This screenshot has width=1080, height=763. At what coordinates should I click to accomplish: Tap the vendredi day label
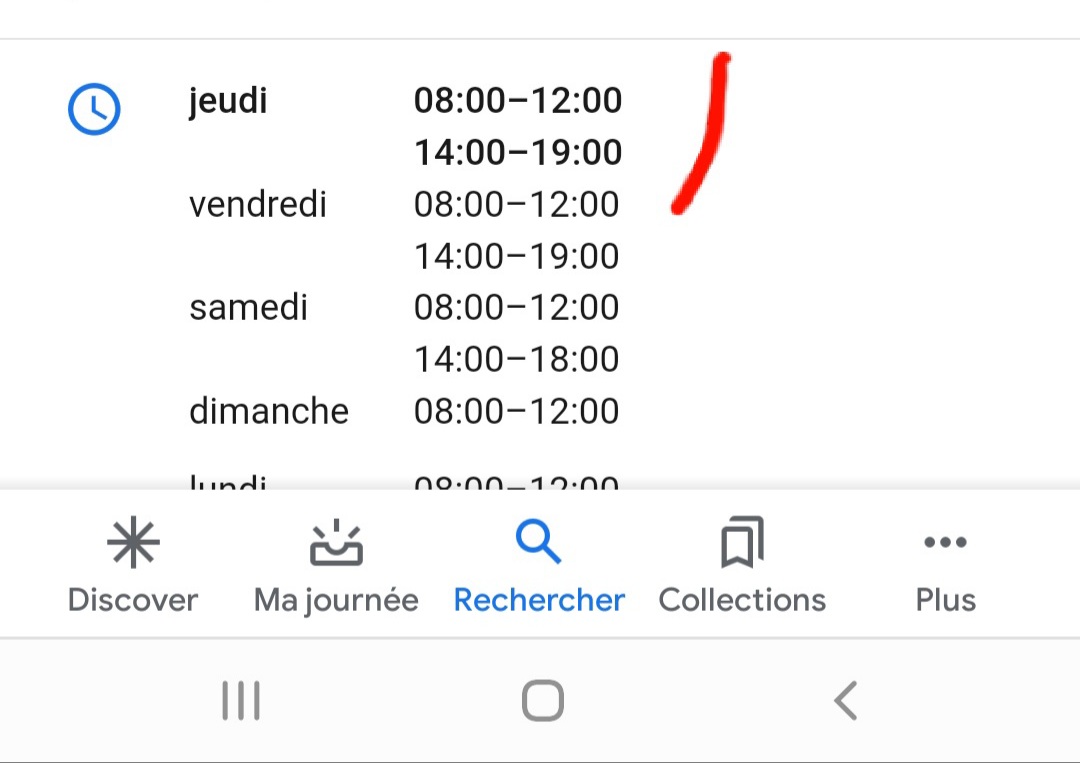[x=258, y=205]
